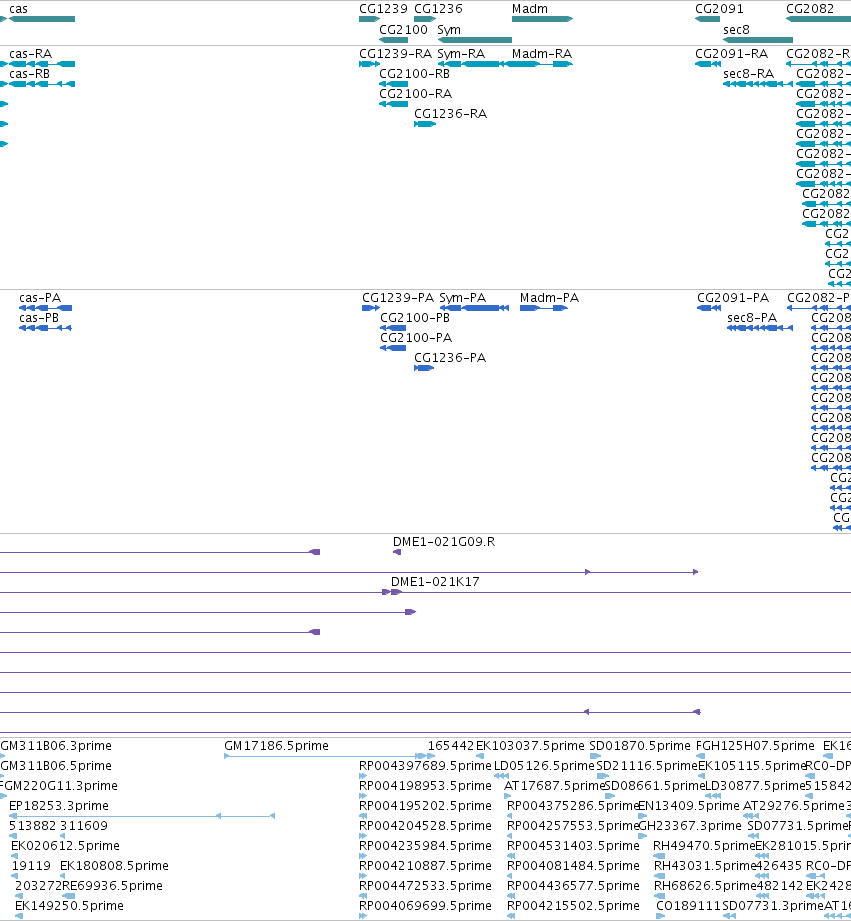851x921 pixels.
Task: Select the CG2100-PA protein glyph
Action: (x=393, y=348)
